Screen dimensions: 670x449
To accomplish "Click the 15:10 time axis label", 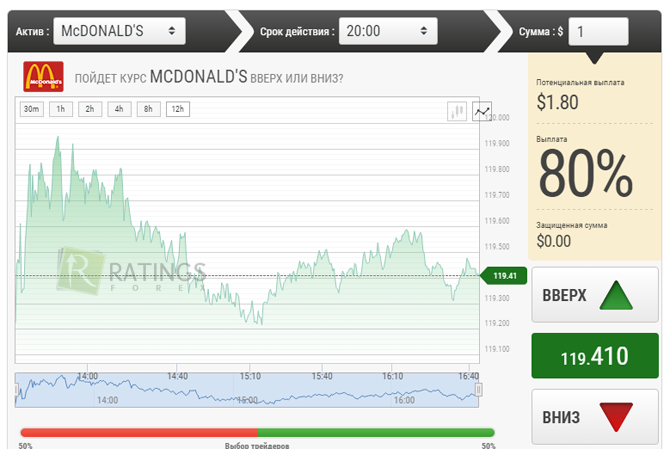I will coord(250,376).
